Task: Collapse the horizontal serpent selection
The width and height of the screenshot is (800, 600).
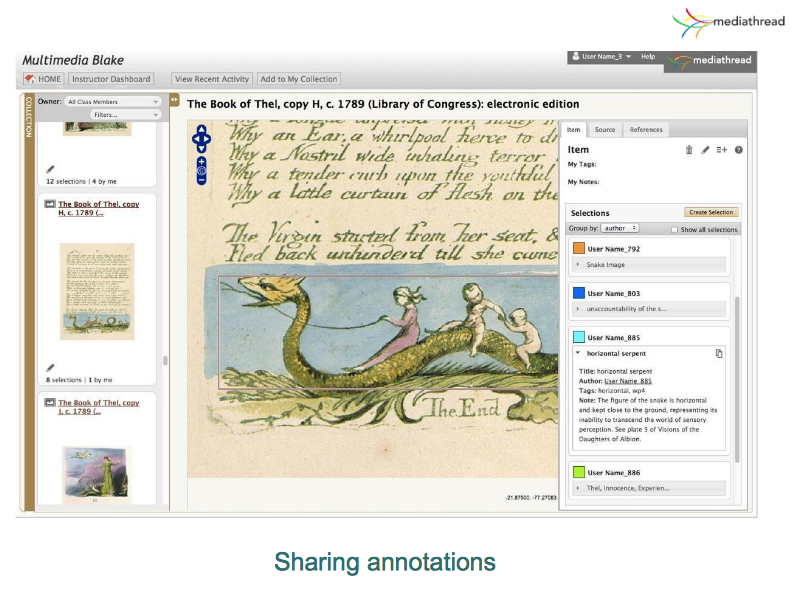Action: coord(578,354)
